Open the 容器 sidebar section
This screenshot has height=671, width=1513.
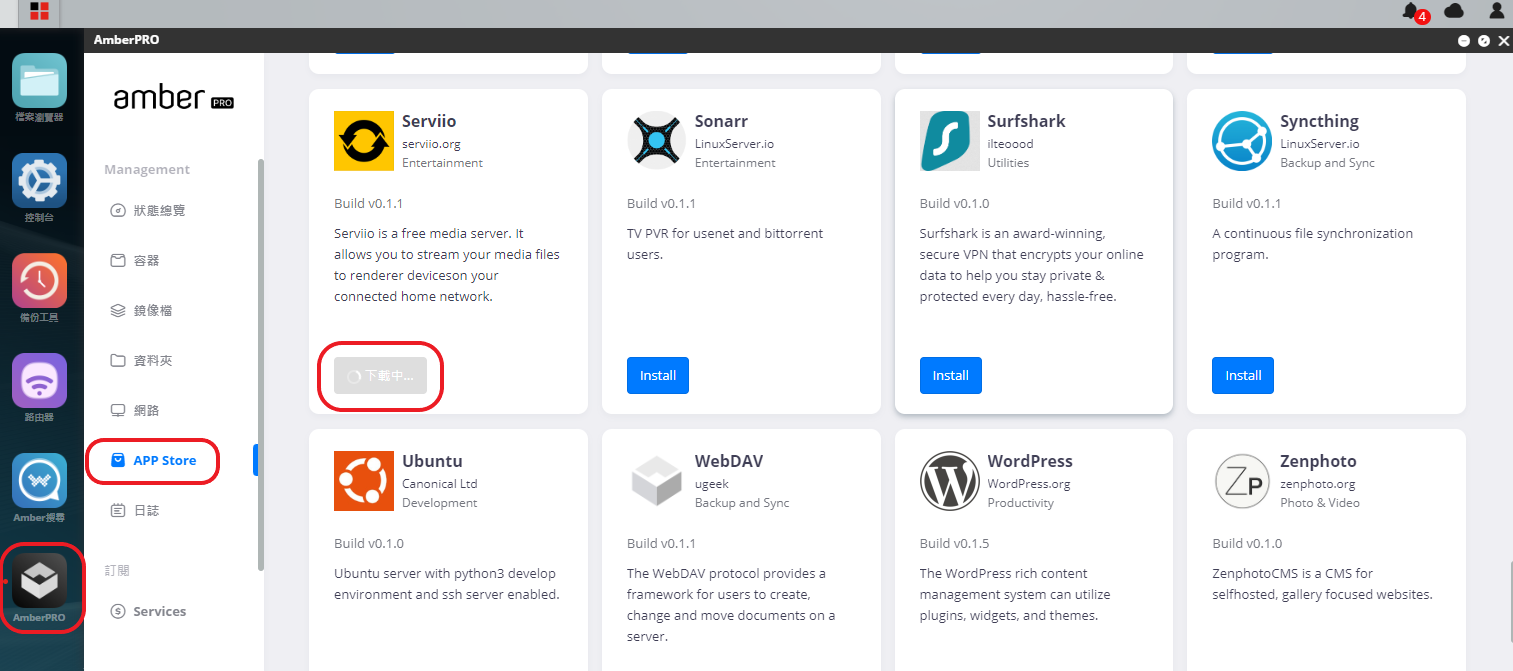tap(135, 260)
